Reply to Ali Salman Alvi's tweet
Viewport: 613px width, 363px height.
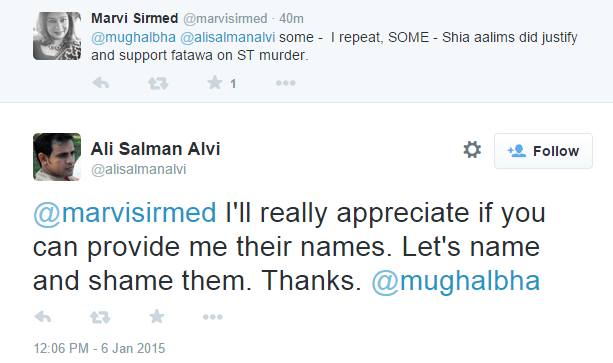coord(43,317)
